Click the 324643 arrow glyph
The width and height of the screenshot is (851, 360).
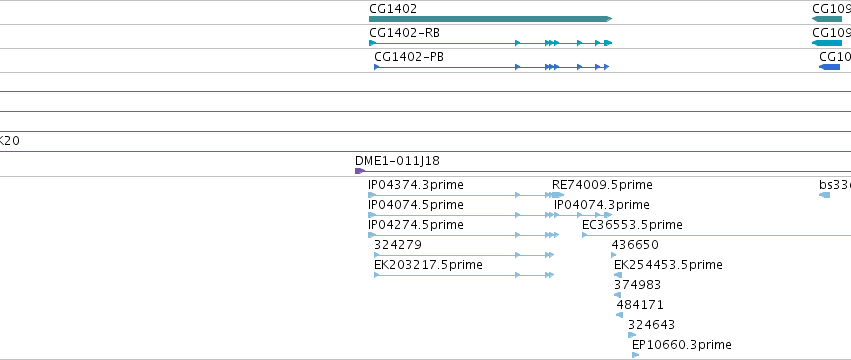tap(632, 335)
